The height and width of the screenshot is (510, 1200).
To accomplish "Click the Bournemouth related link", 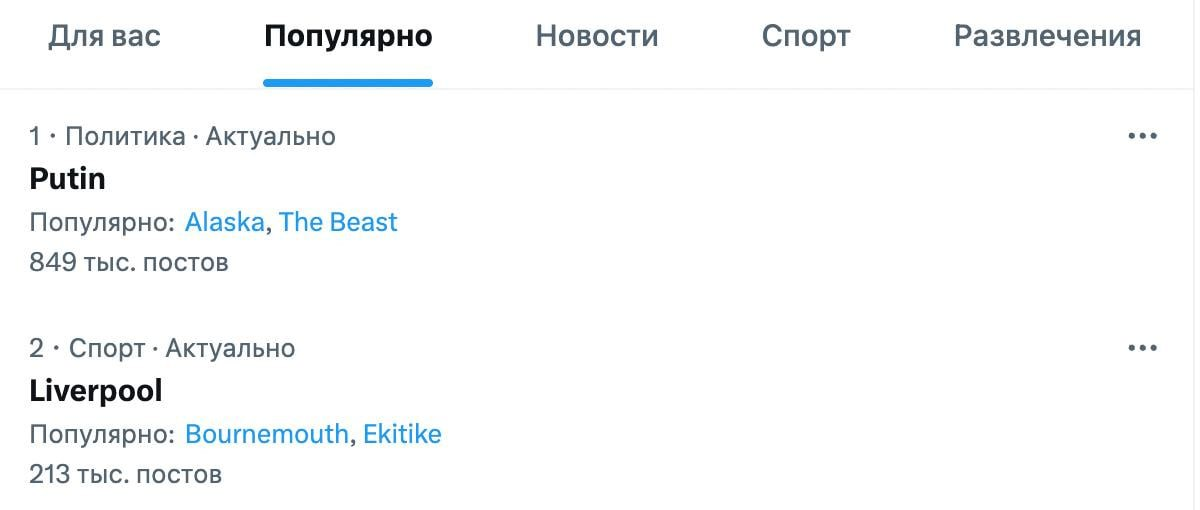I will pos(267,434).
